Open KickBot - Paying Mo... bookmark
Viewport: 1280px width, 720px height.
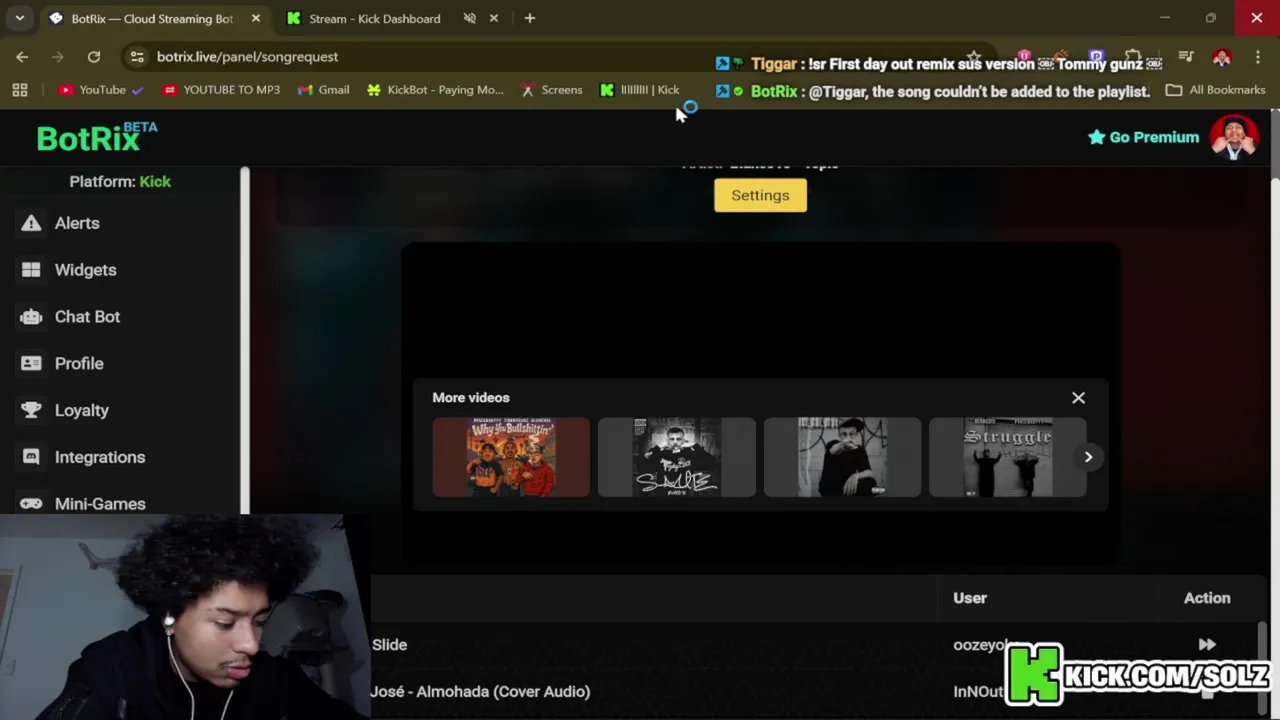point(435,90)
